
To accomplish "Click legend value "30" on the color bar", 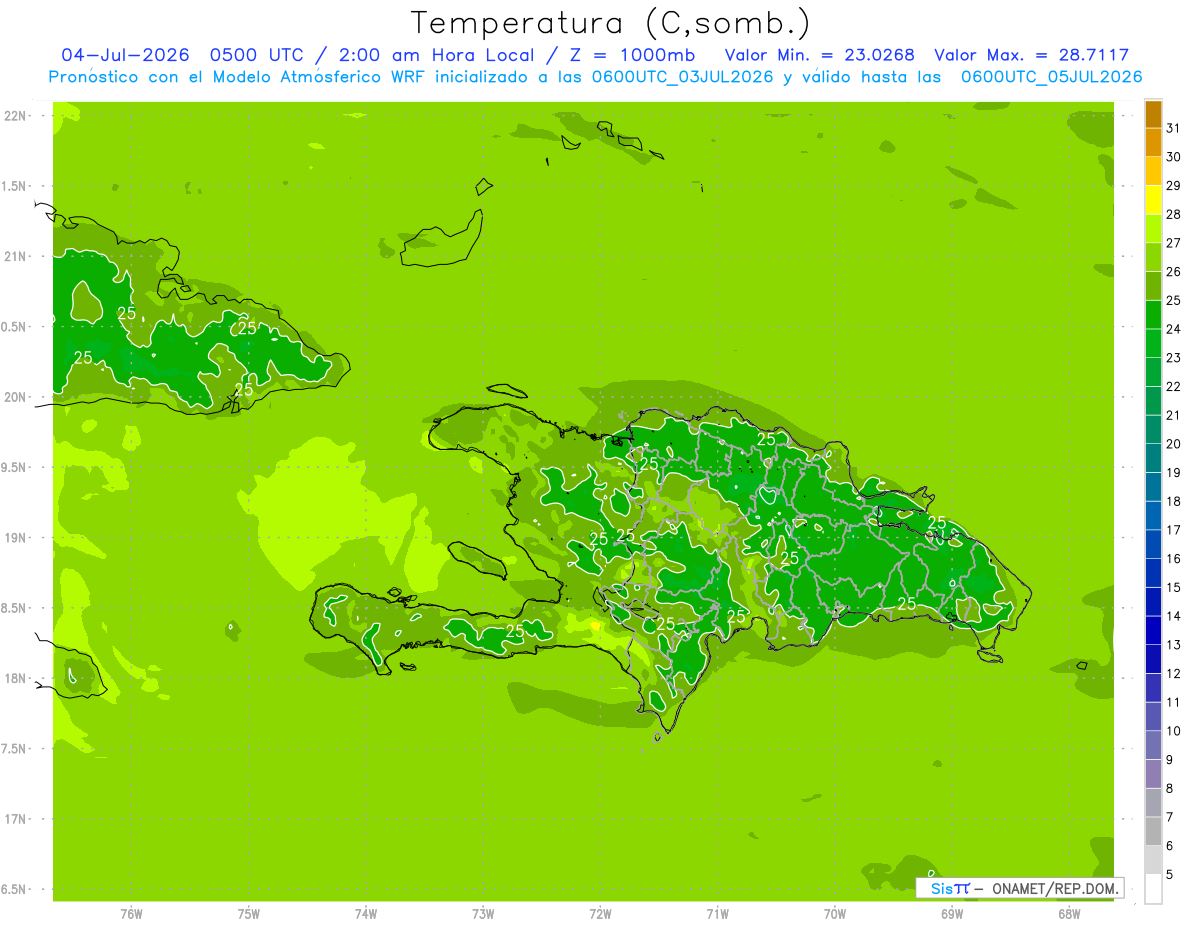I will coord(1174,157).
